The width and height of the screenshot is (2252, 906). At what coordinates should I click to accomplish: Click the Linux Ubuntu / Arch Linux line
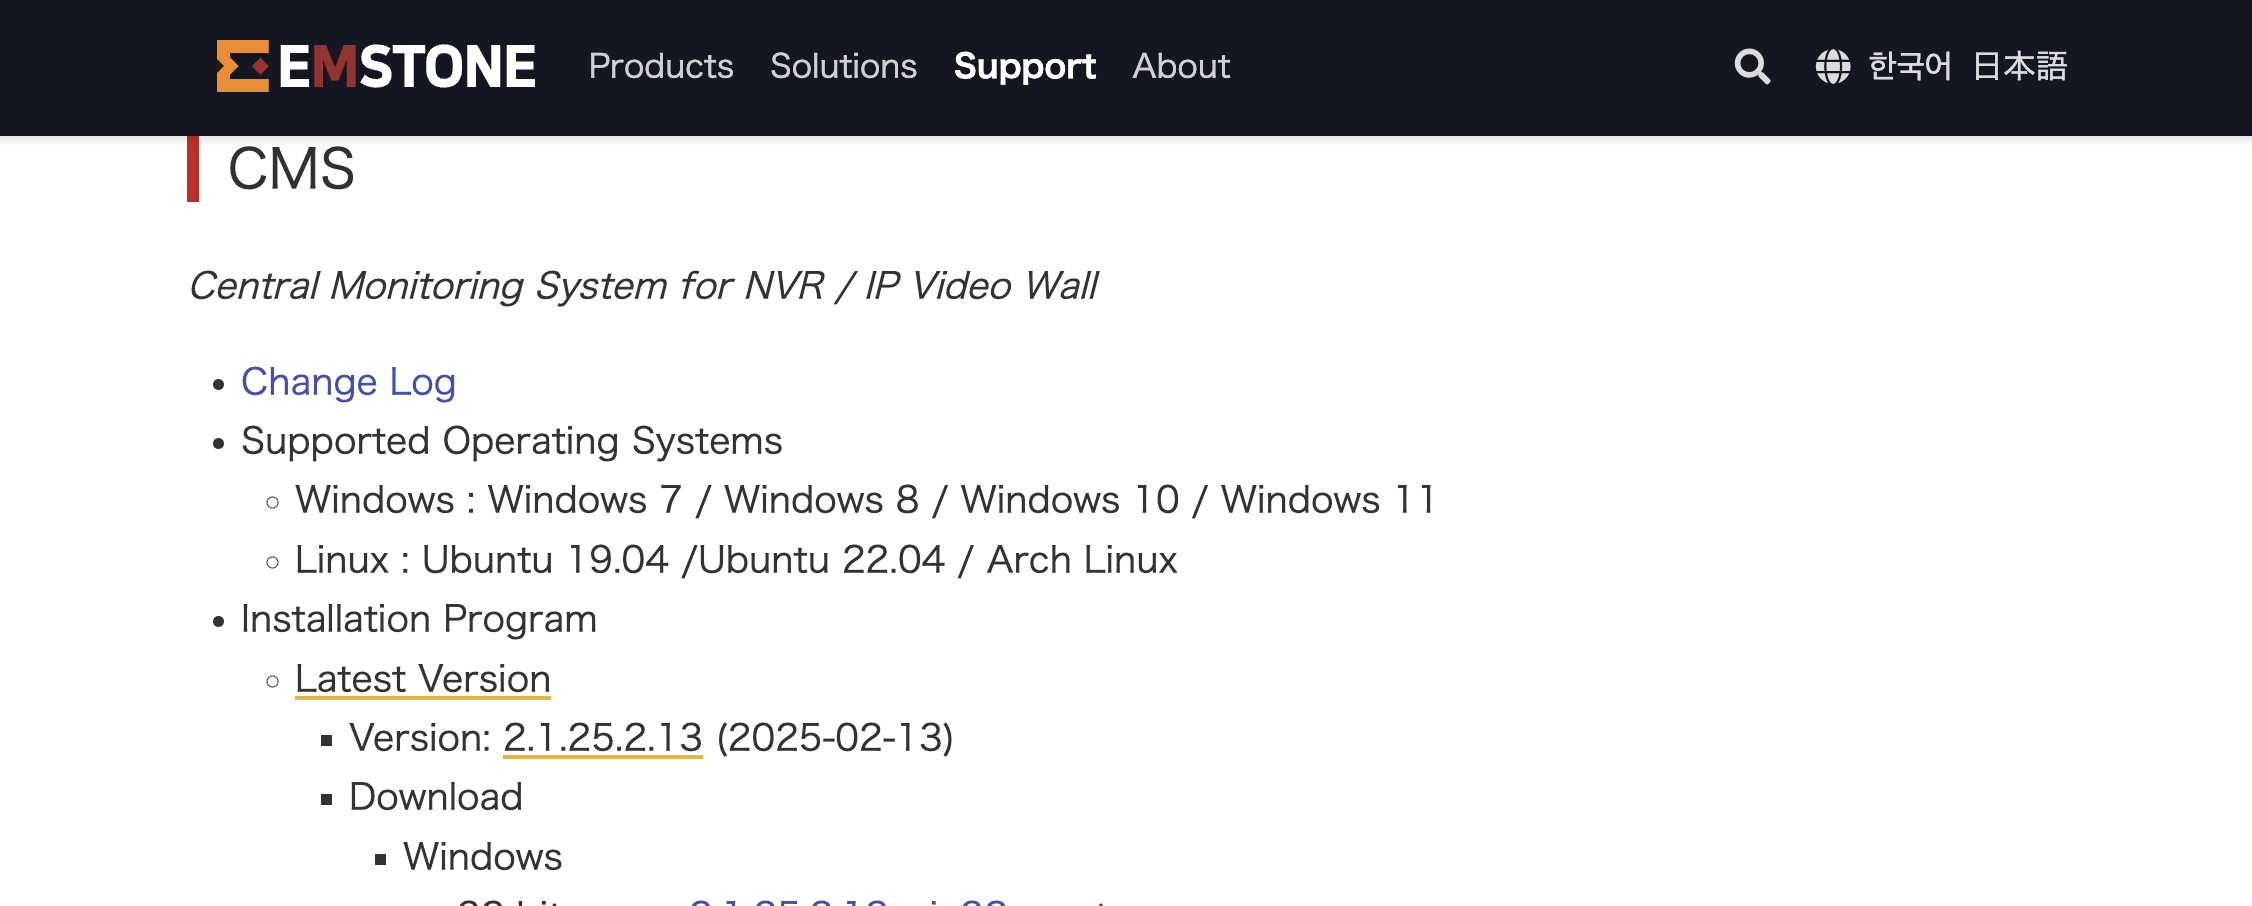click(735, 560)
